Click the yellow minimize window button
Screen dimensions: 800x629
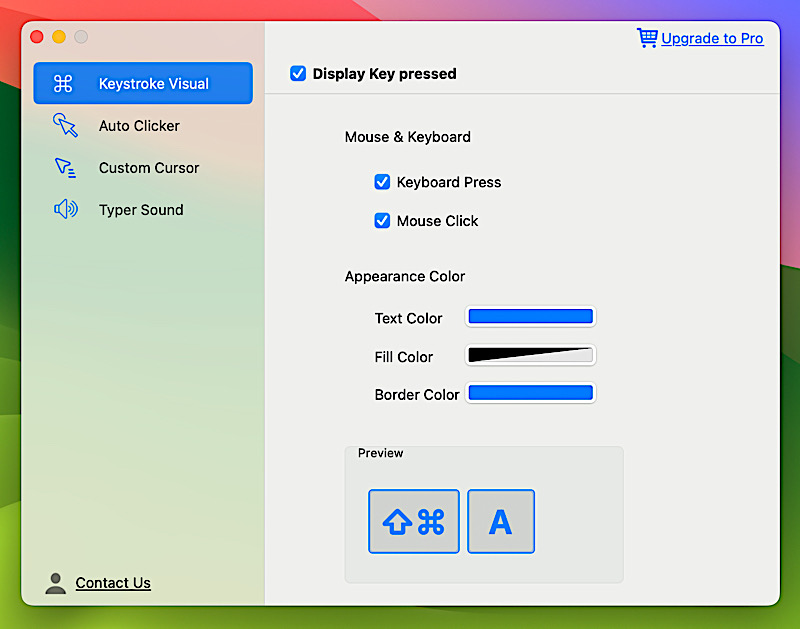tap(59, 37)
